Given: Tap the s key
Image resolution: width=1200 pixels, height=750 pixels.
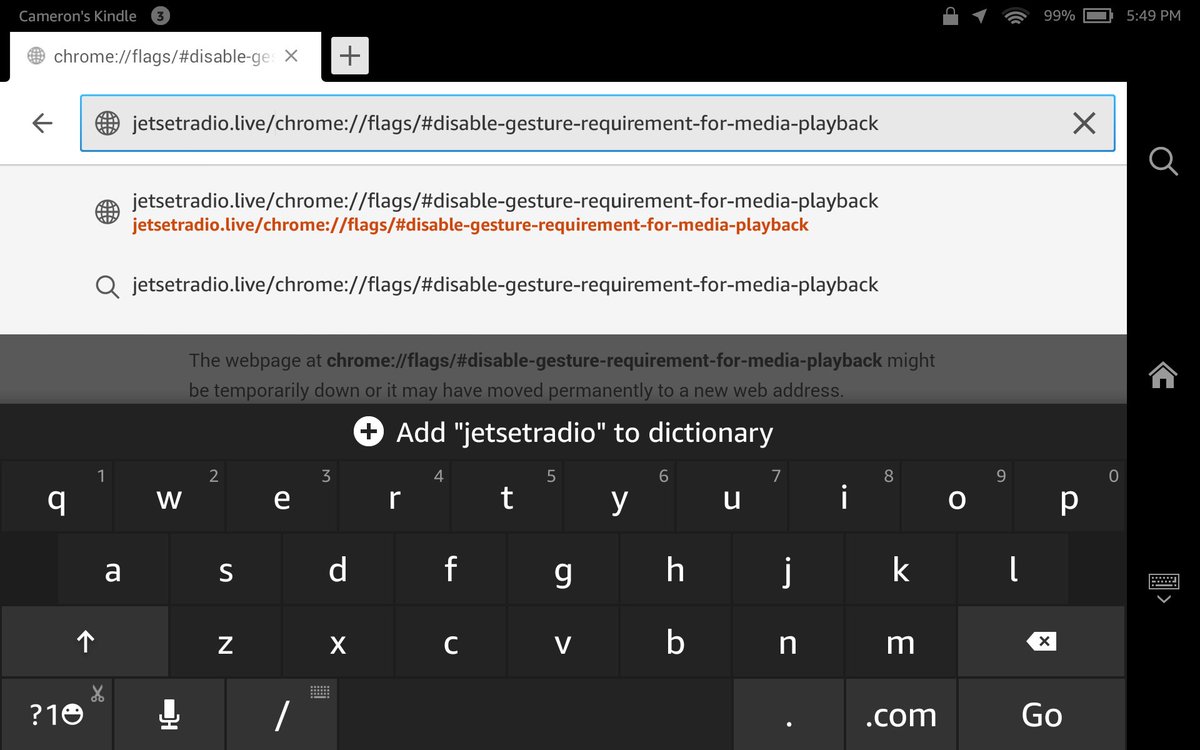Looking at the screenshot, I should [226, 570].
